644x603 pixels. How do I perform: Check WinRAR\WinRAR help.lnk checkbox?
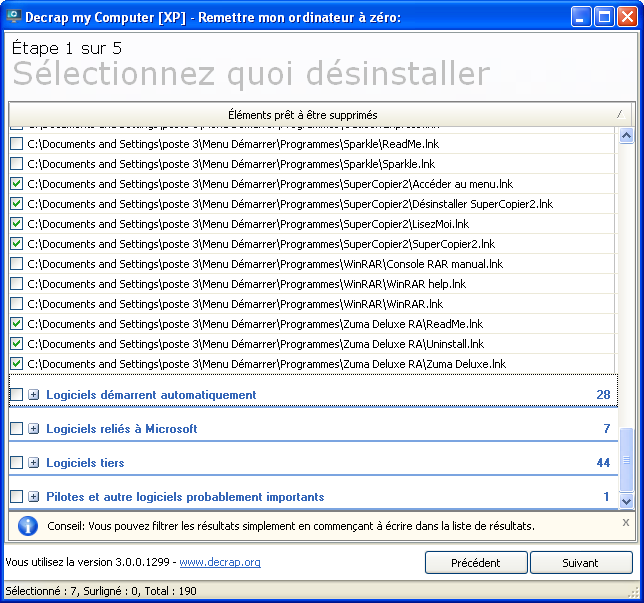point(16,284)
